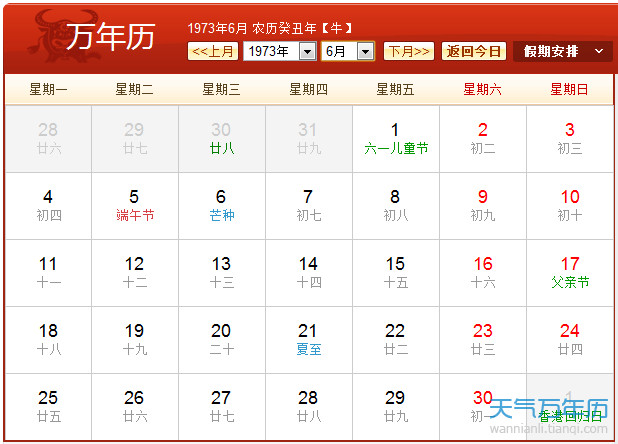This screenshot has width=618, height=444.
Task: Select June 21 夏至
Action: pyautogui.click(x=309, y=340)
